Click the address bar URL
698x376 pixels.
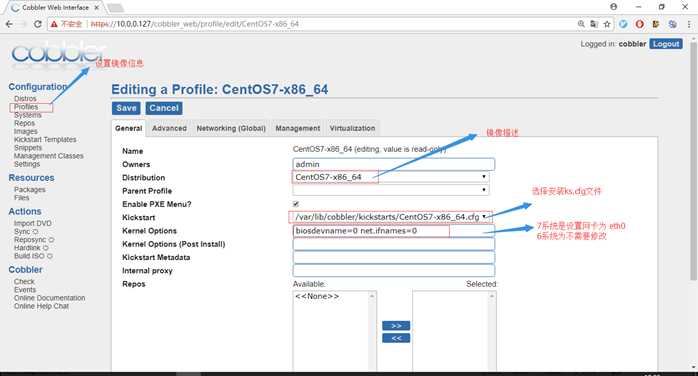(x=195, y=24)
